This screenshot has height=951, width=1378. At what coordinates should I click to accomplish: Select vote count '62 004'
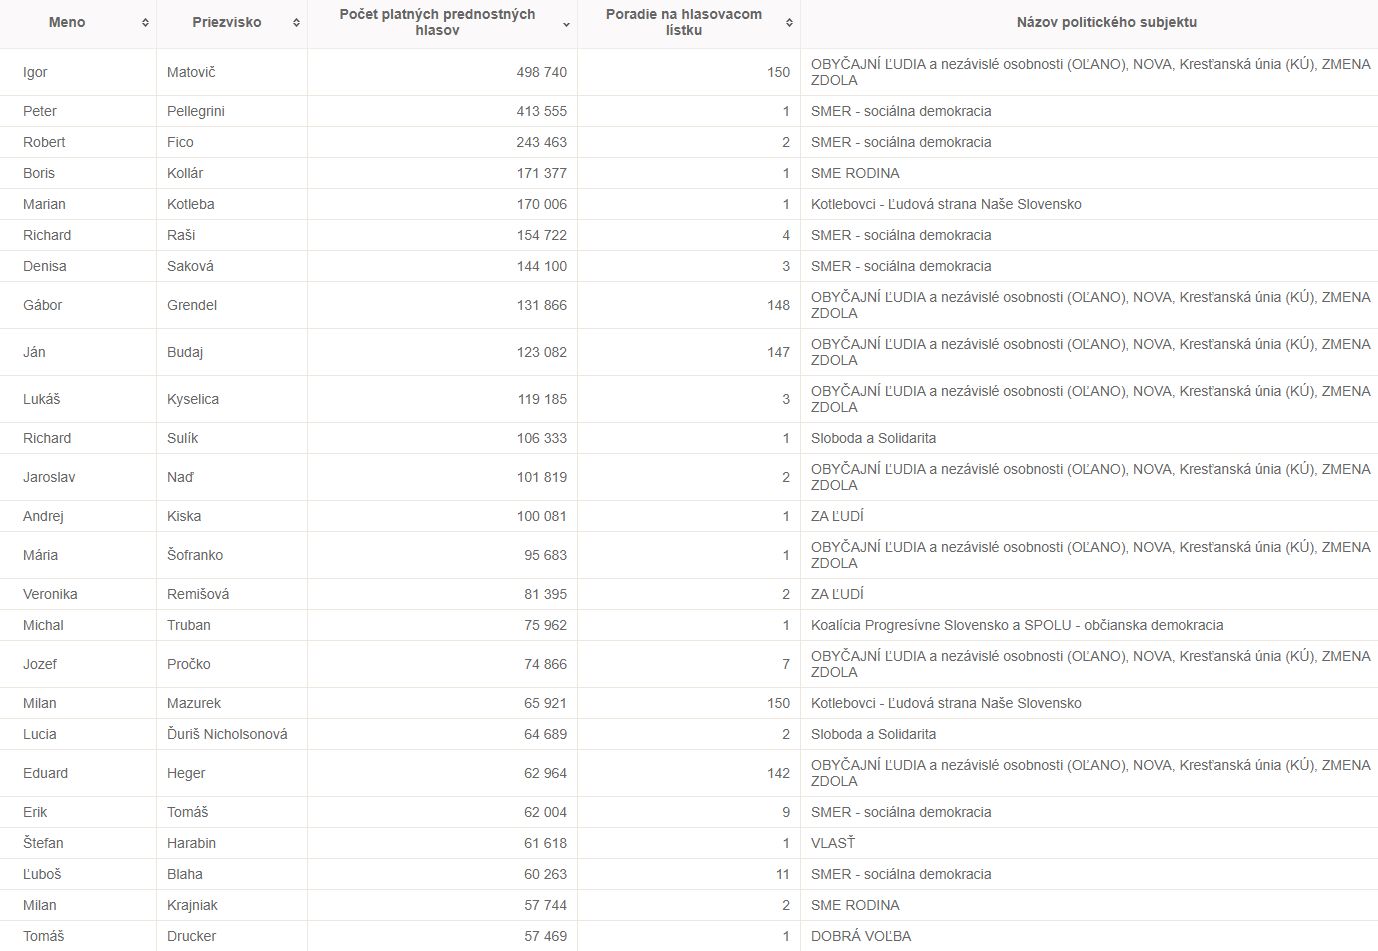point(546,812)
